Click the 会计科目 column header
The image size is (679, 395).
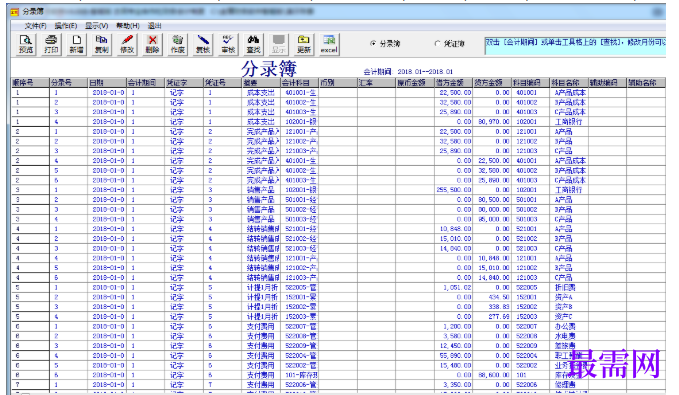[x=300, y=83]
